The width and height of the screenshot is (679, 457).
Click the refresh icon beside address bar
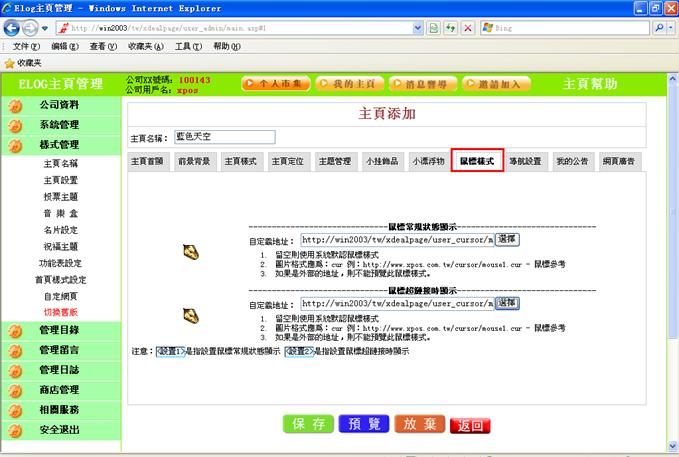pyautogui.click(x=436, y=28)
